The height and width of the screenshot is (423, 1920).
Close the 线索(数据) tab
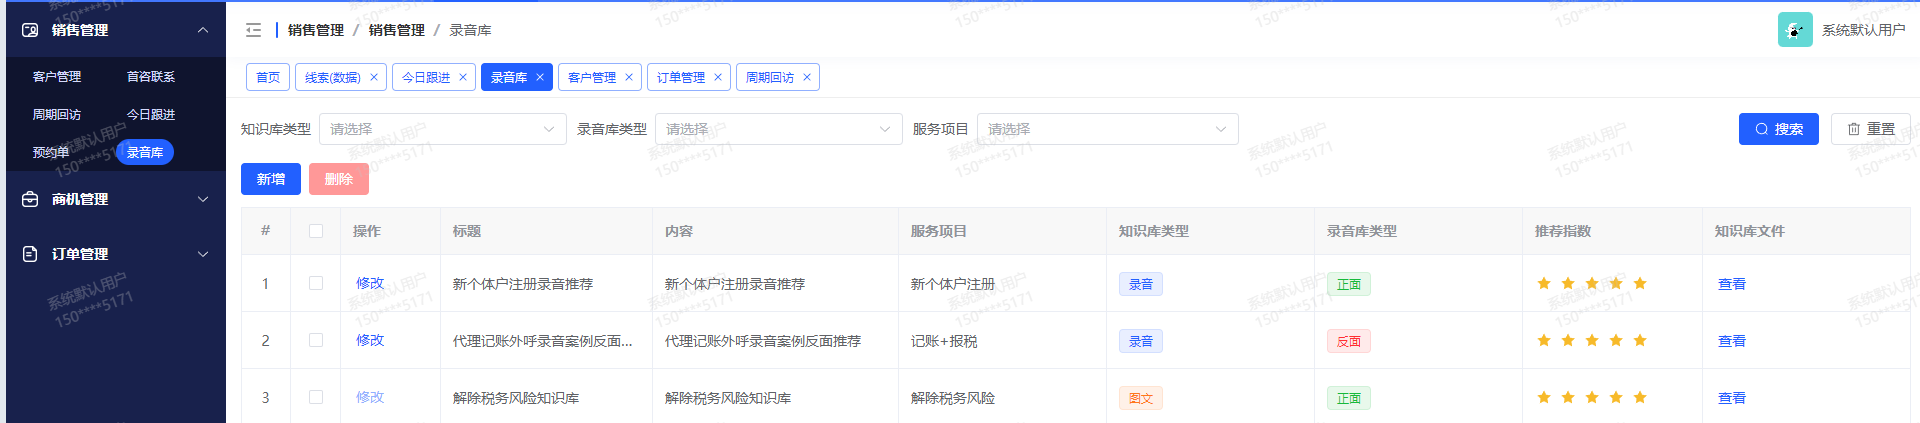374,77
